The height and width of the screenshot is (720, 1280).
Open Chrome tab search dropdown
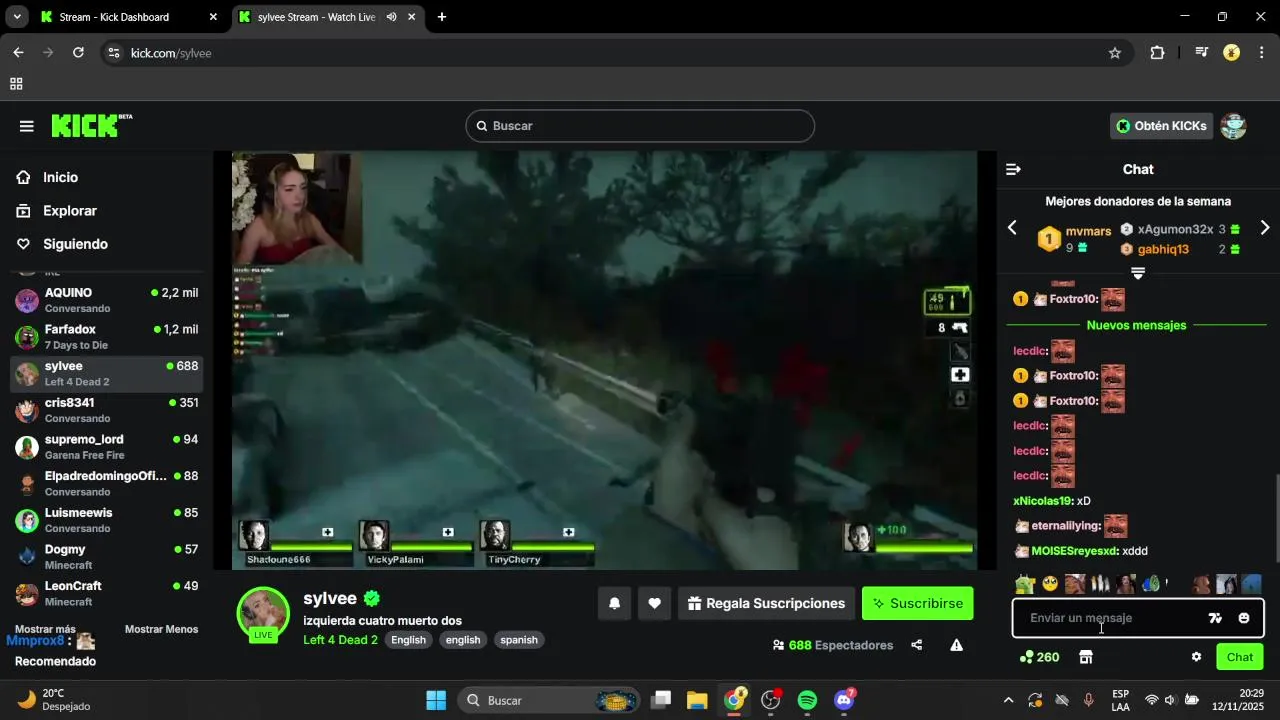pos(17,17)
